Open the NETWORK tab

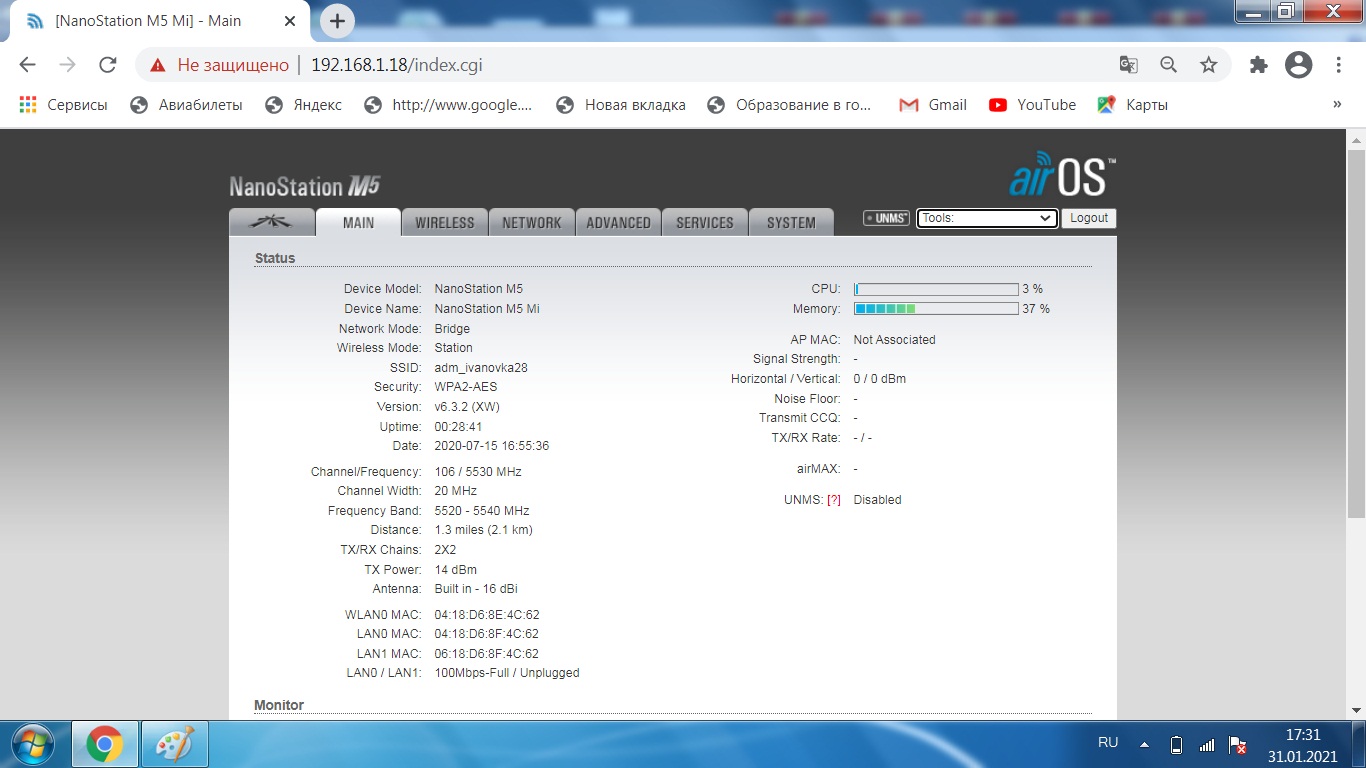[x=532, y=222]
